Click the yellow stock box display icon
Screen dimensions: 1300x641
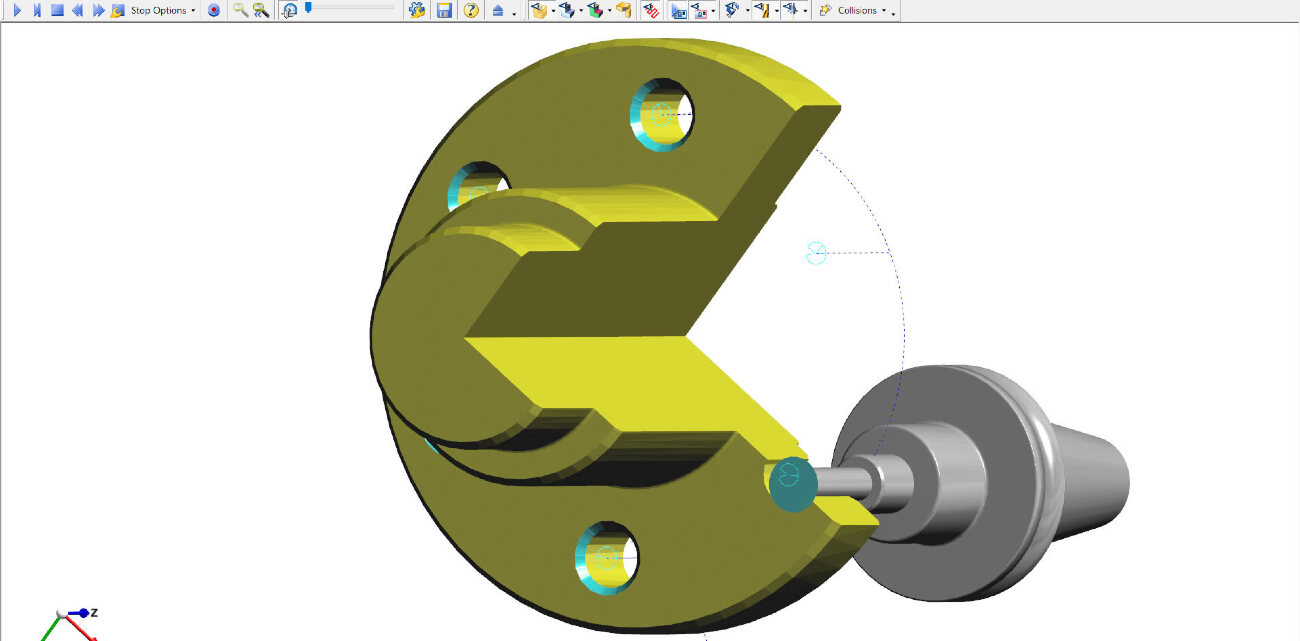(x=538, y=10)
